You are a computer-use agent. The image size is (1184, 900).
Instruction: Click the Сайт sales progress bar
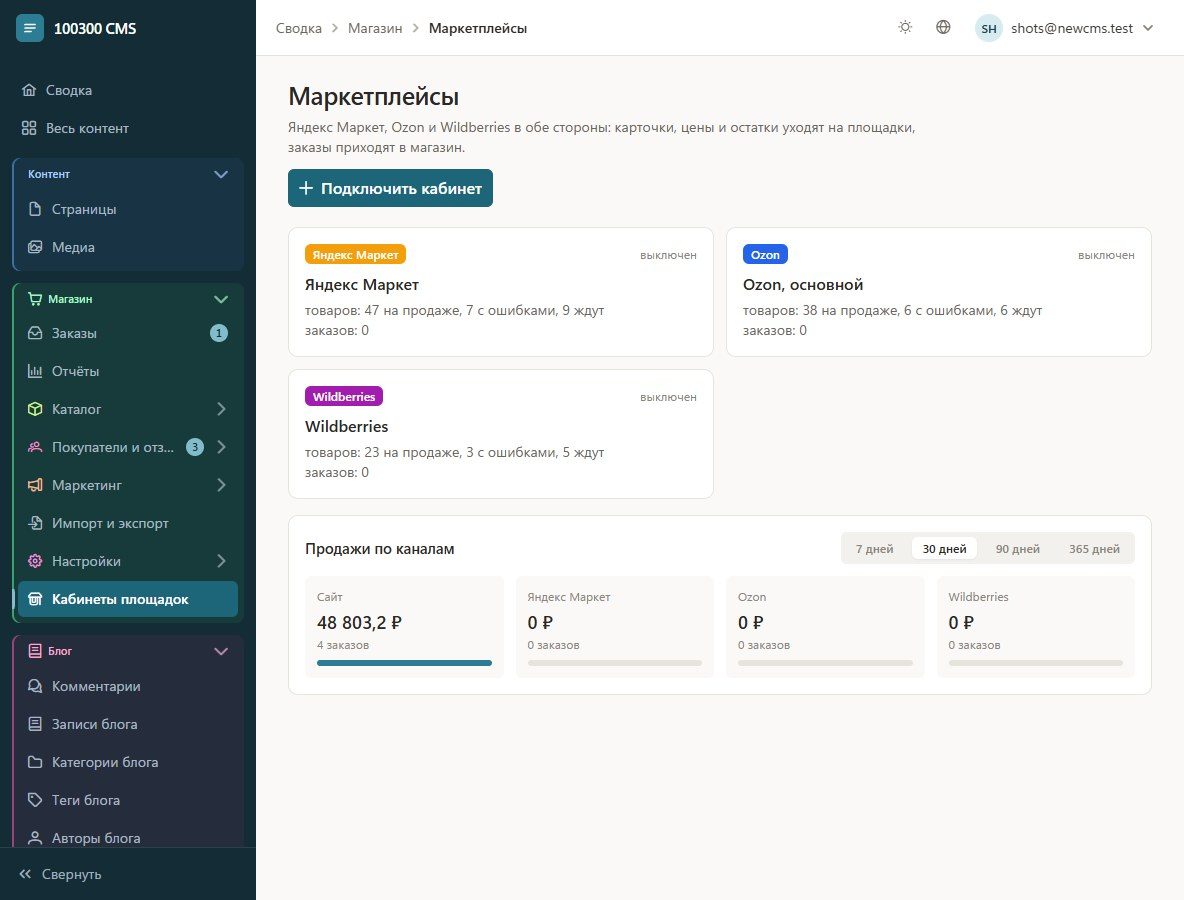click(x=404, y=663)
